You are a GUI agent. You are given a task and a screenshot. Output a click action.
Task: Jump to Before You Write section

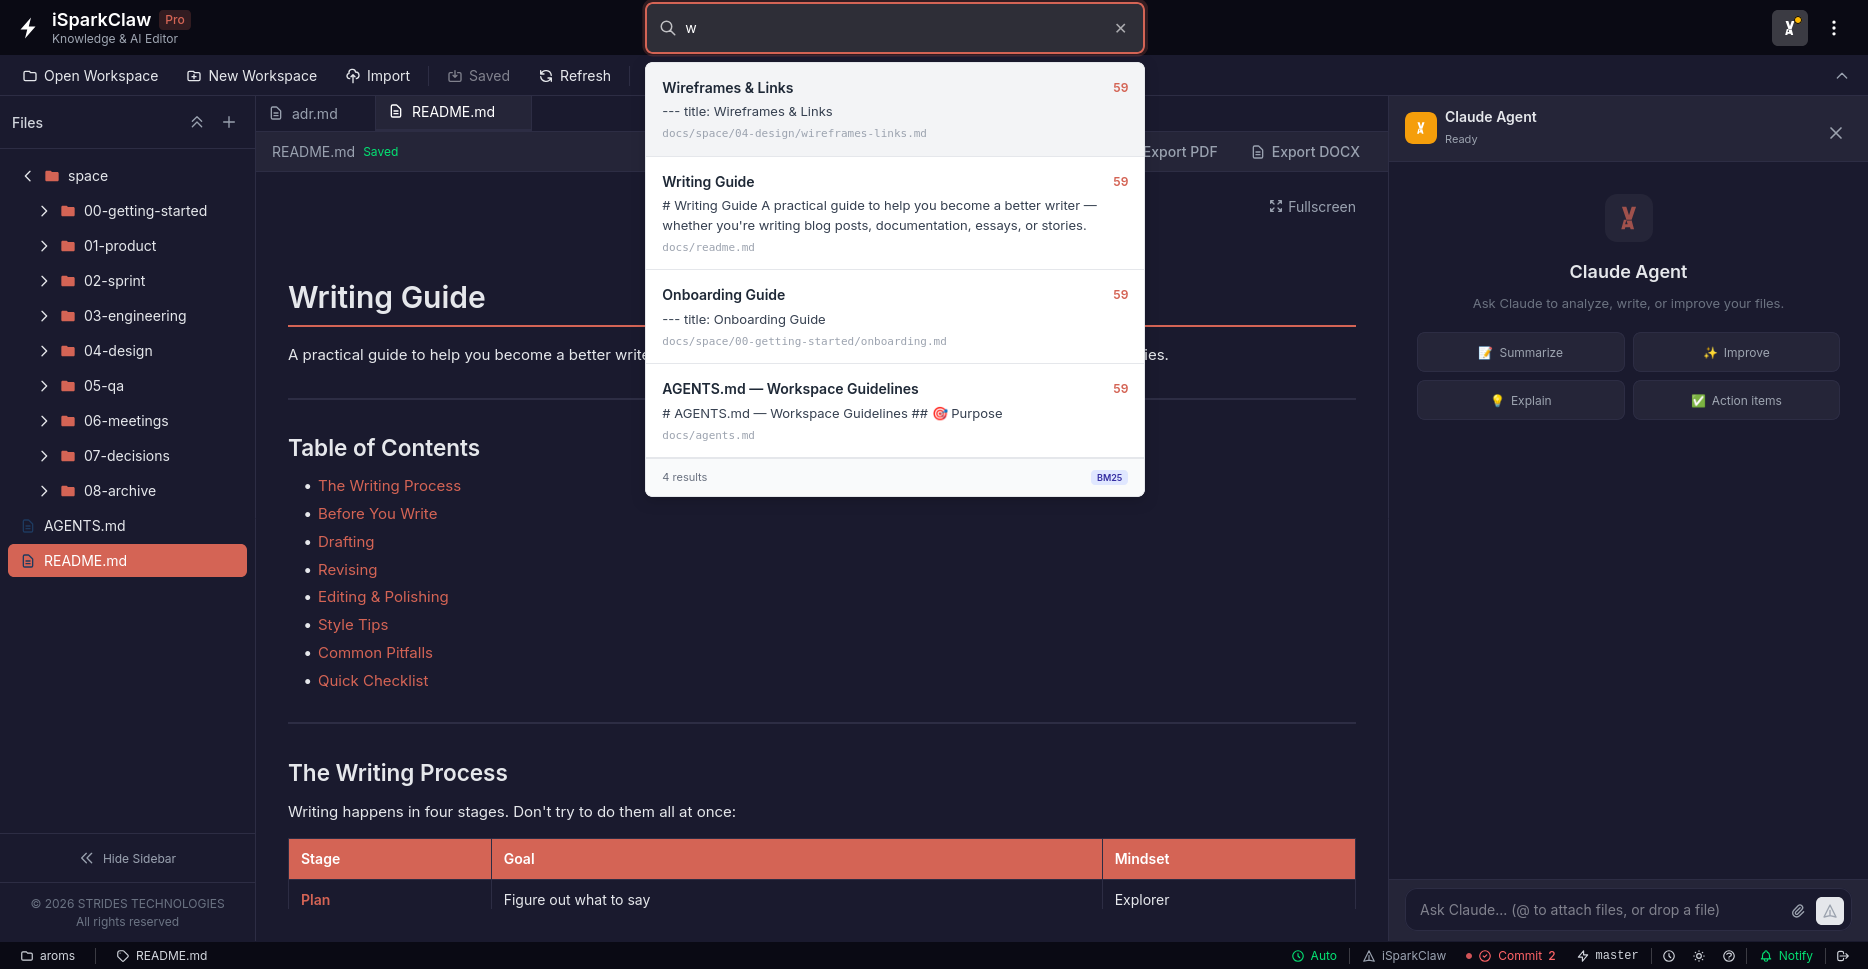pyautogui.click(x=377, y=514)
